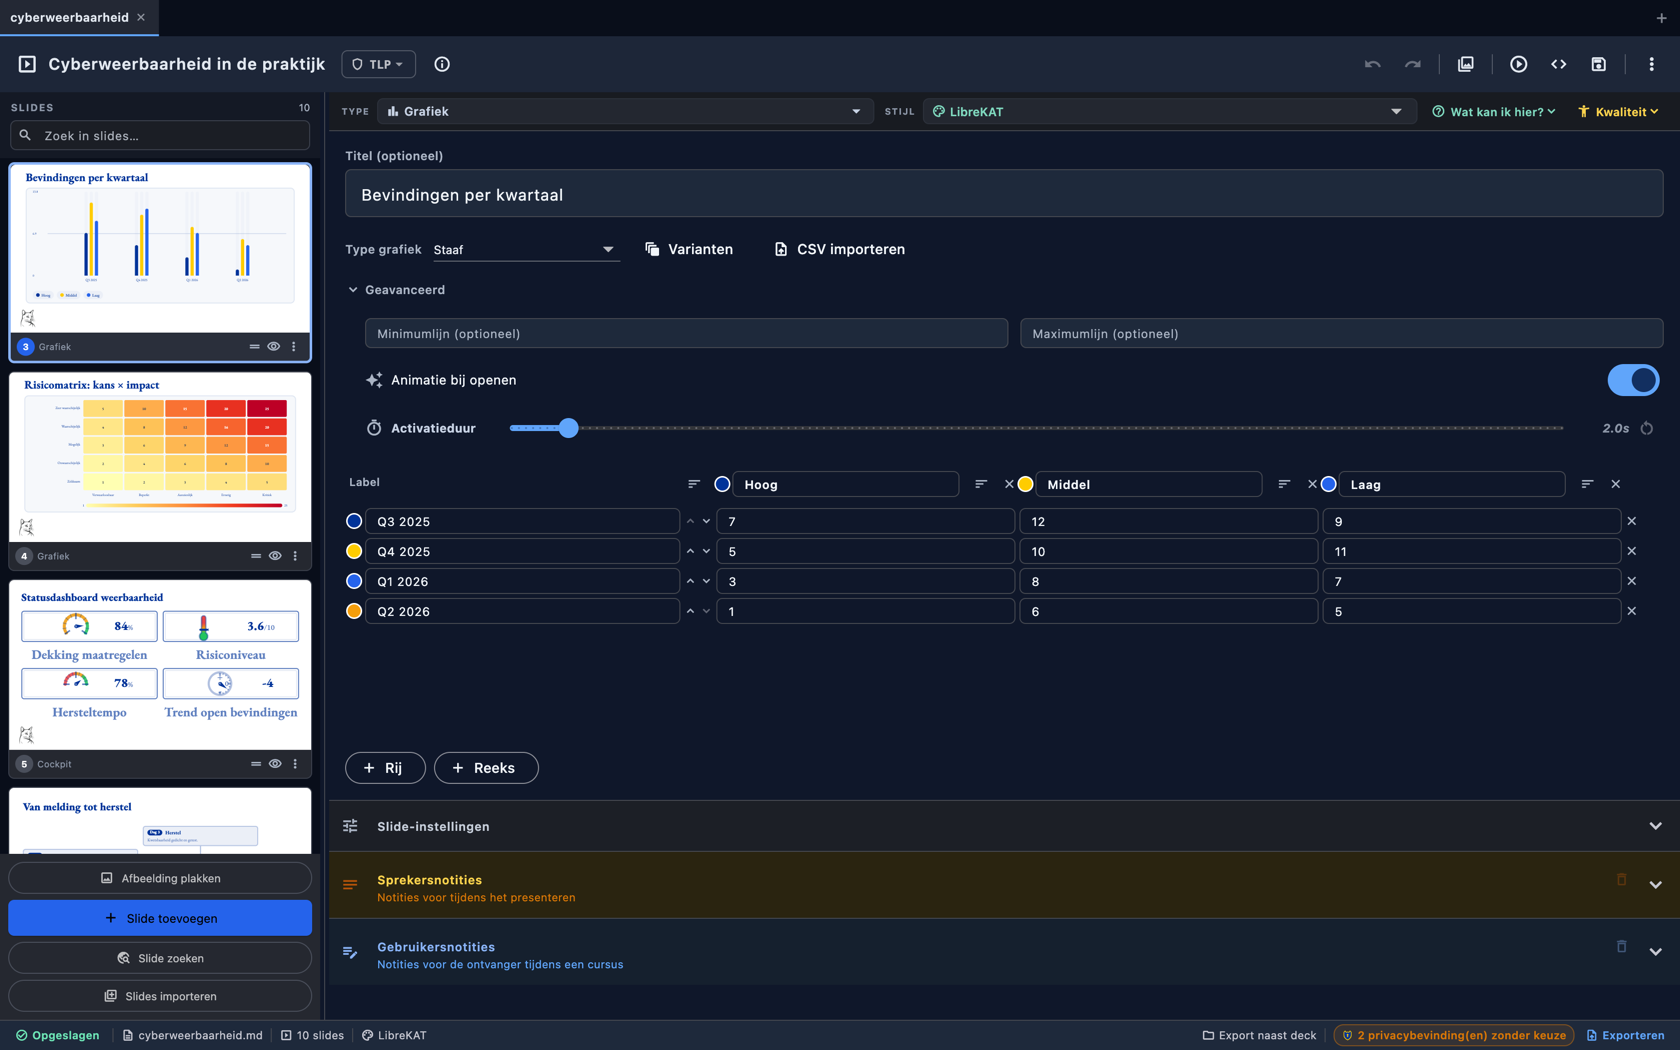Click the info icon beside the TLP button

[x=442, y=64]
